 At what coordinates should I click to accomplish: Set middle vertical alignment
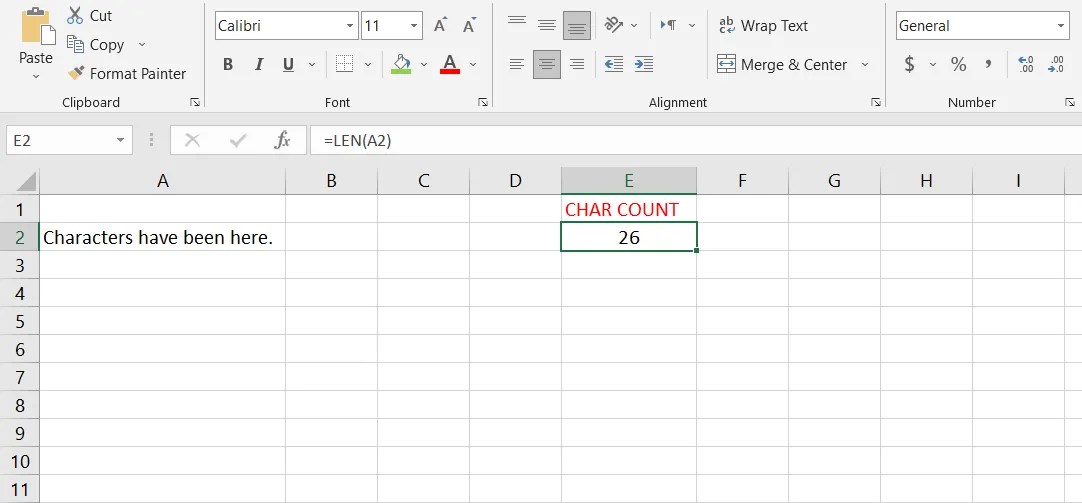click(x=547, y=26)
